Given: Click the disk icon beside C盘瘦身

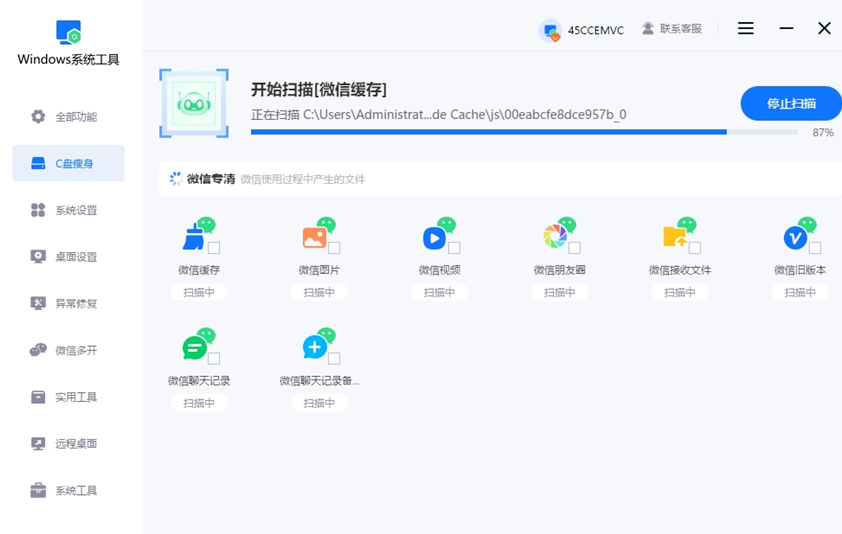Looking at the screenshot, I should pyautogui.click(x=38, y=163).
